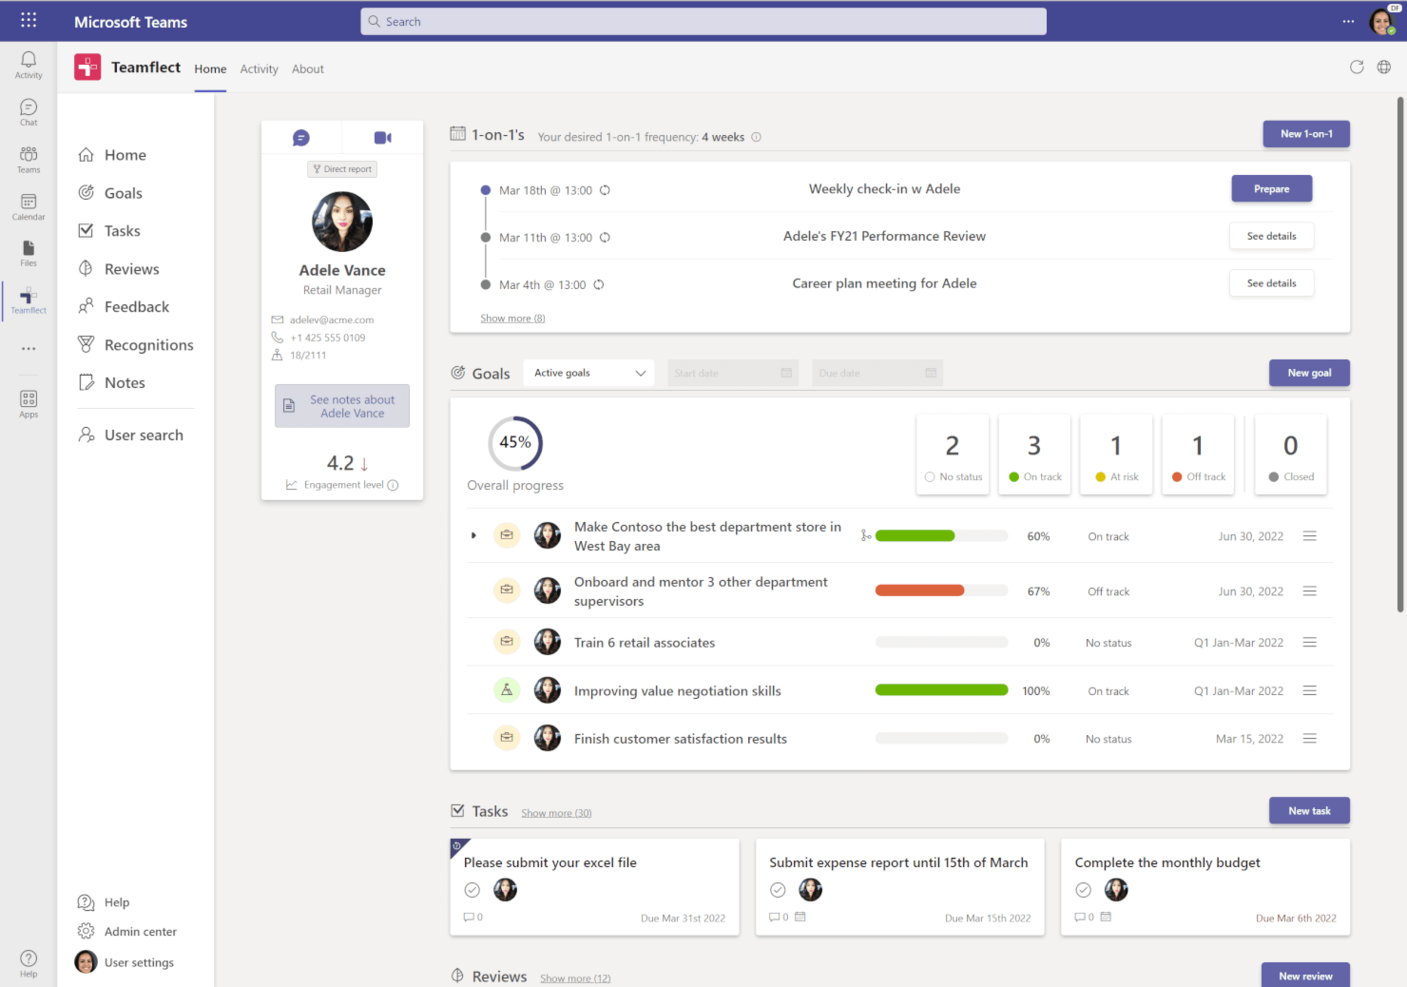Open Teams icon in the left rail
The width and height of the screenshot is (1407, 987).
(x=28, y=159)
